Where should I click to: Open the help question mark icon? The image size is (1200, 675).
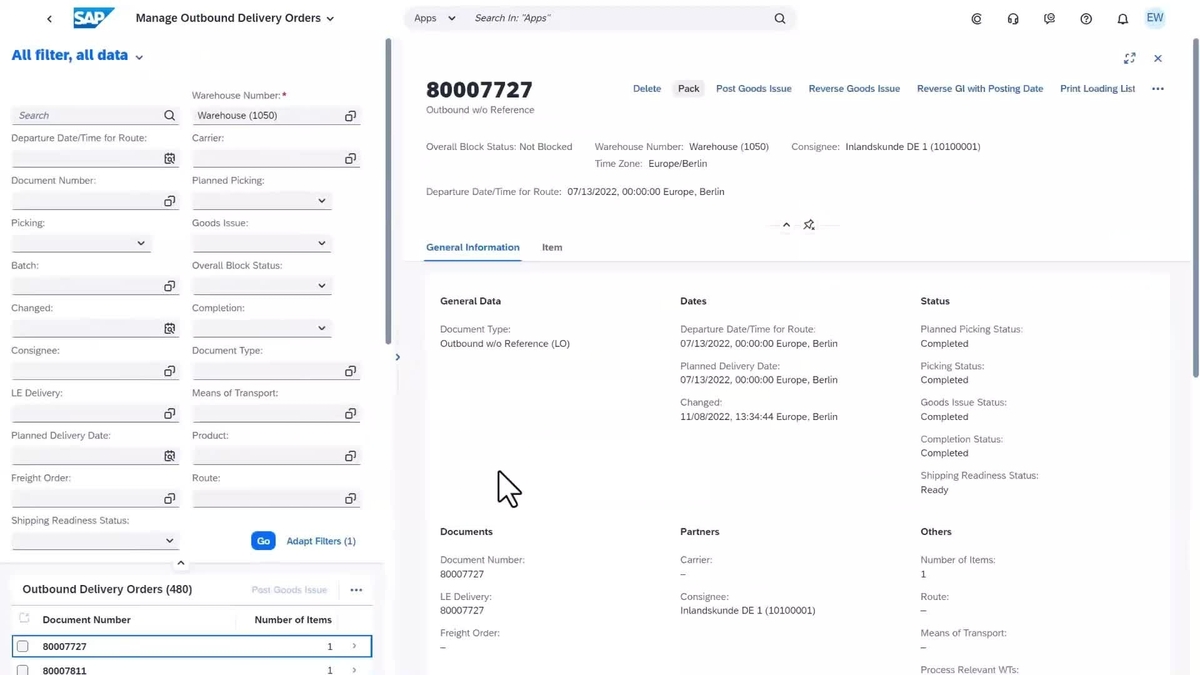[1086, 19]
